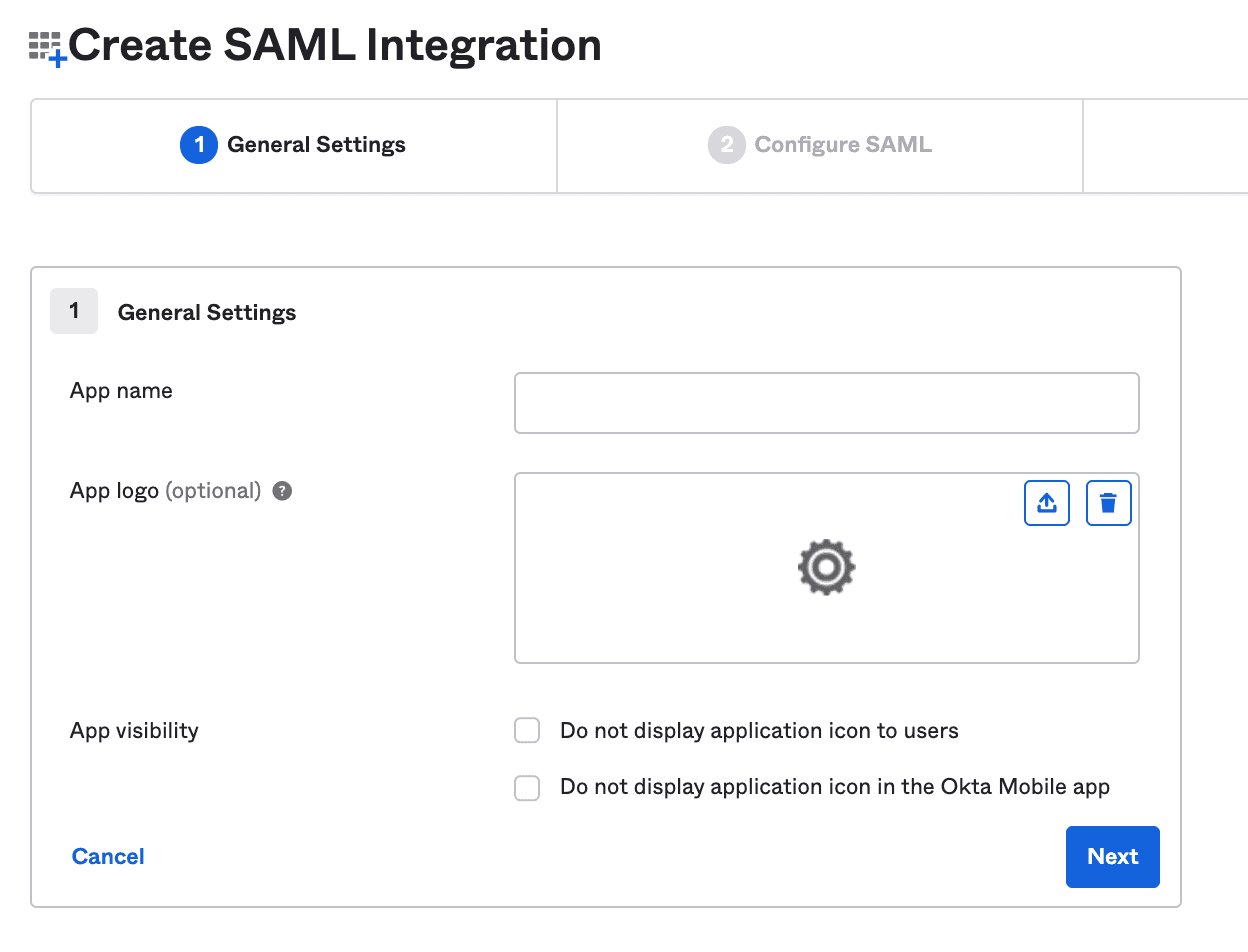The height and width of the screenshot is (952, 1248).
Task: Delete the uploaded app logo
Action: 1108,503
